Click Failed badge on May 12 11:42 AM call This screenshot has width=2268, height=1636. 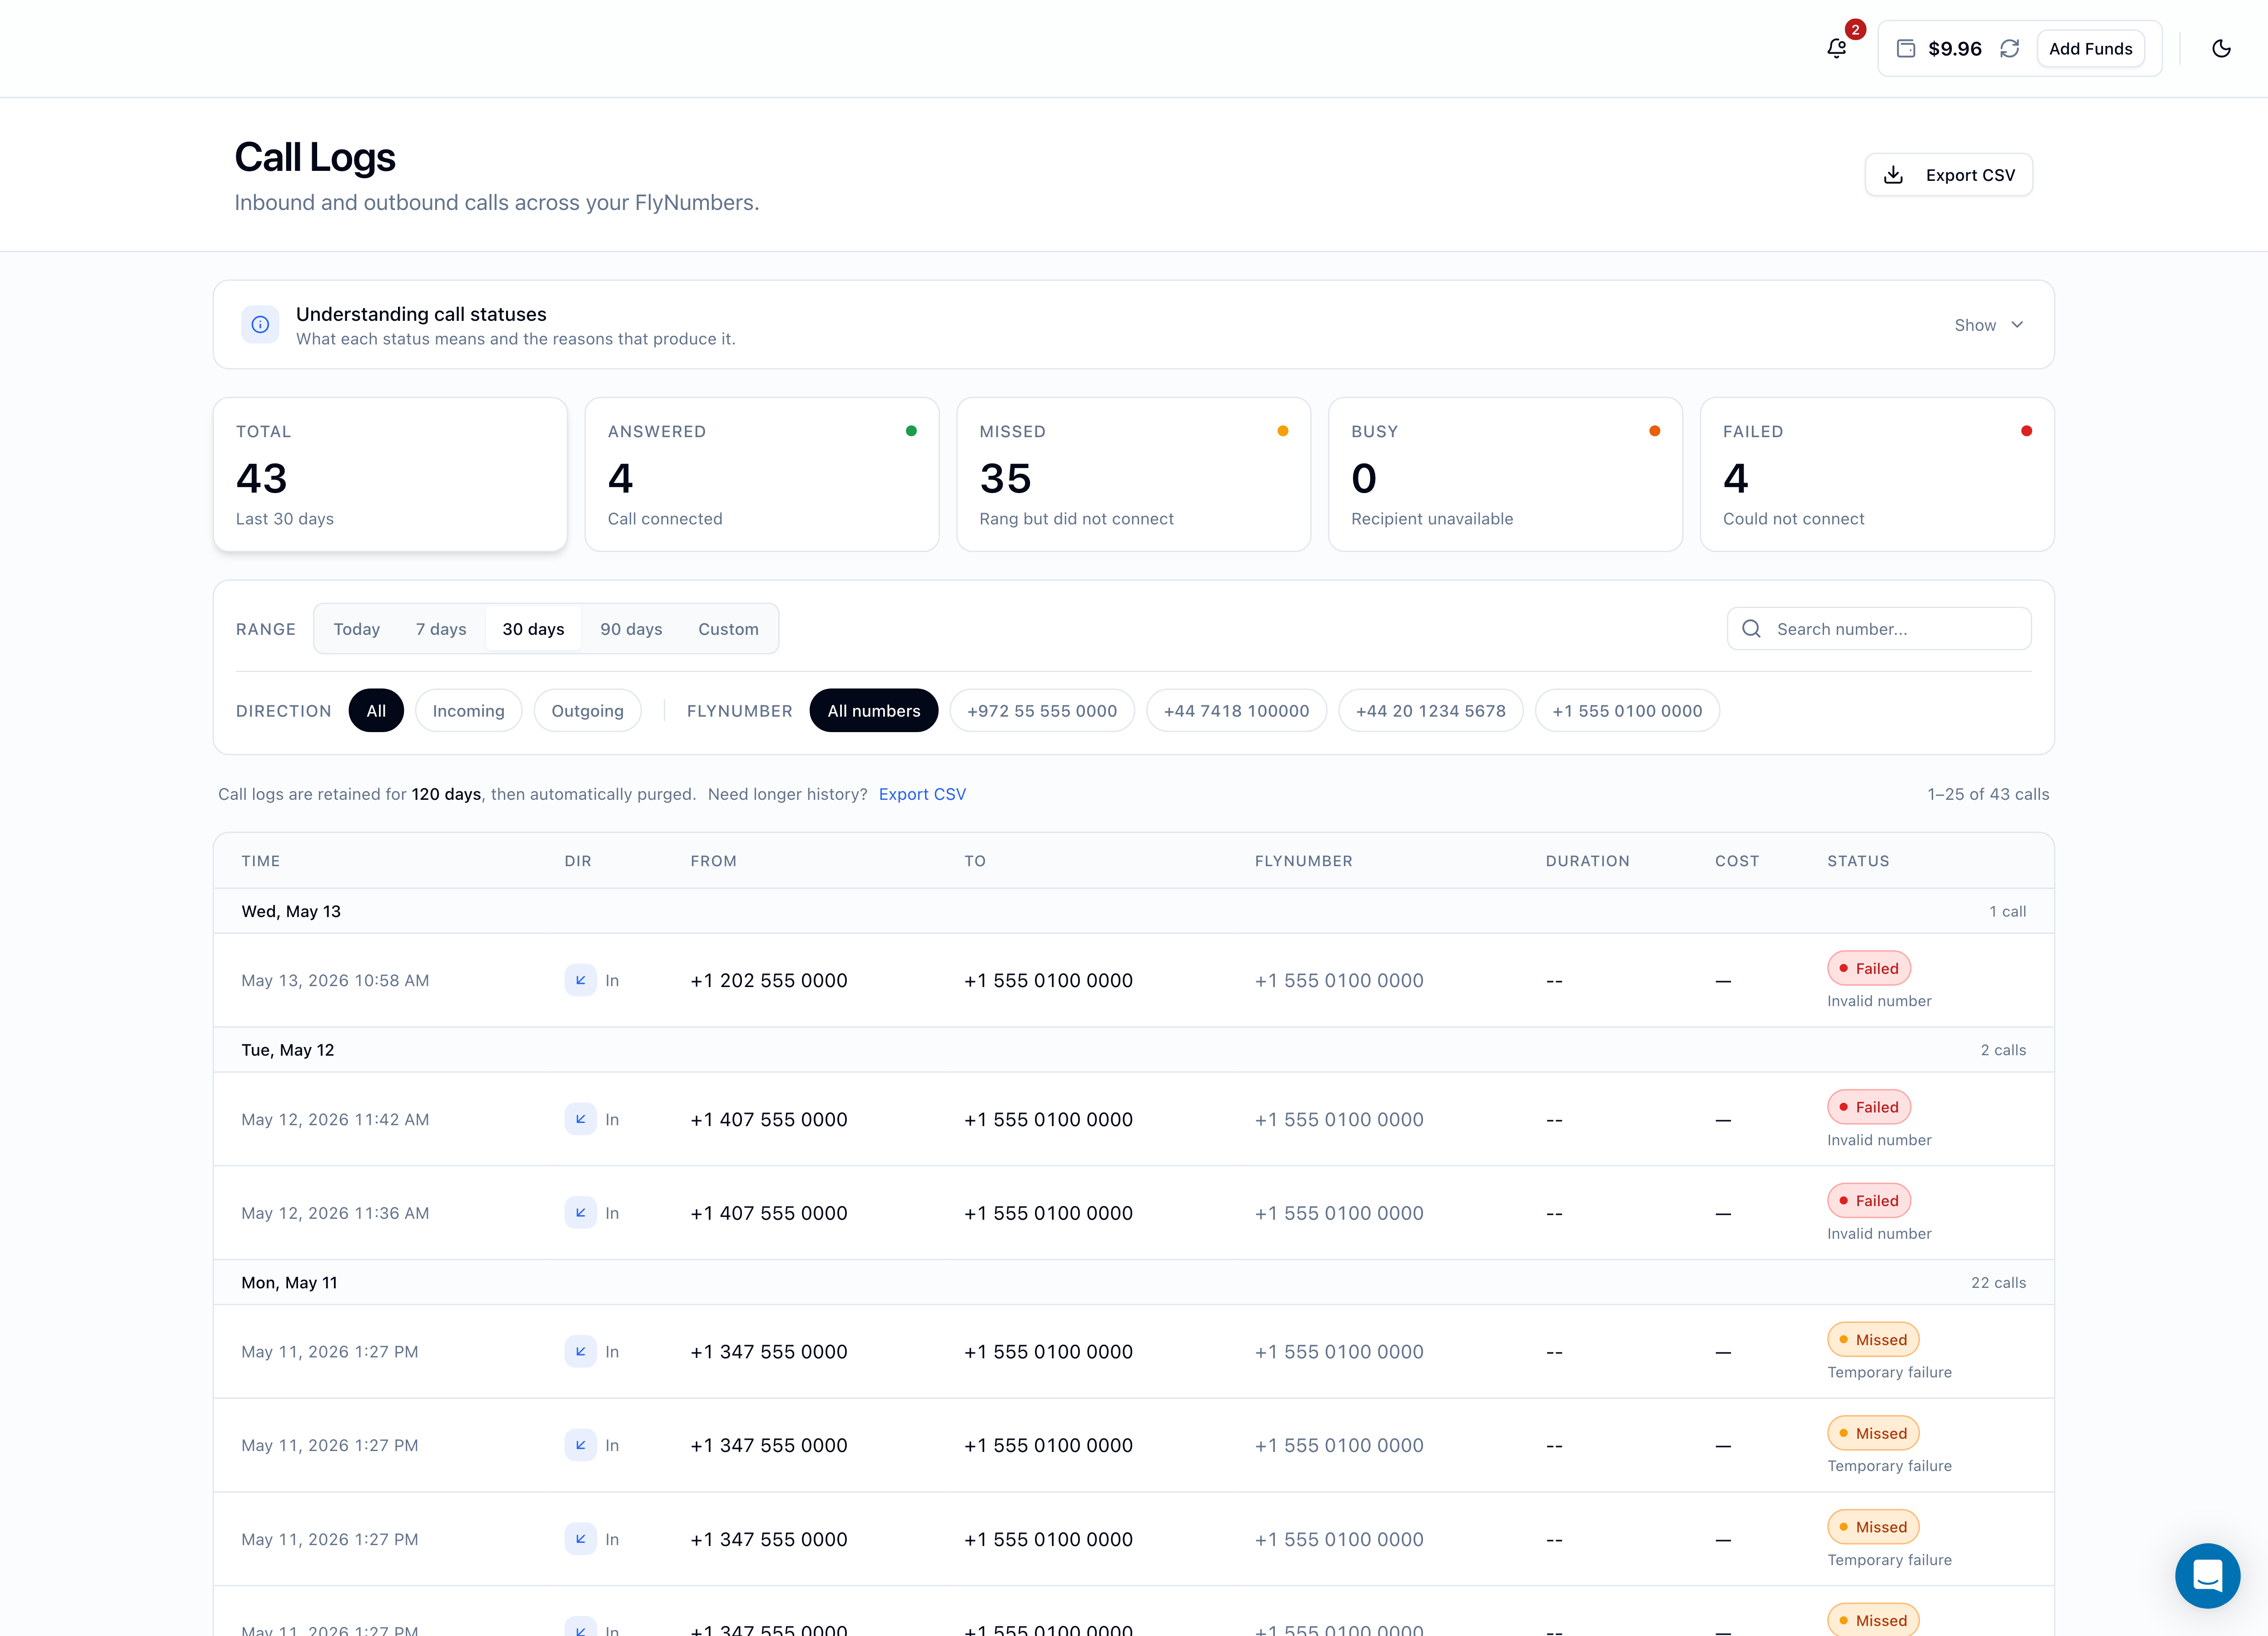click(1869, 1107)
